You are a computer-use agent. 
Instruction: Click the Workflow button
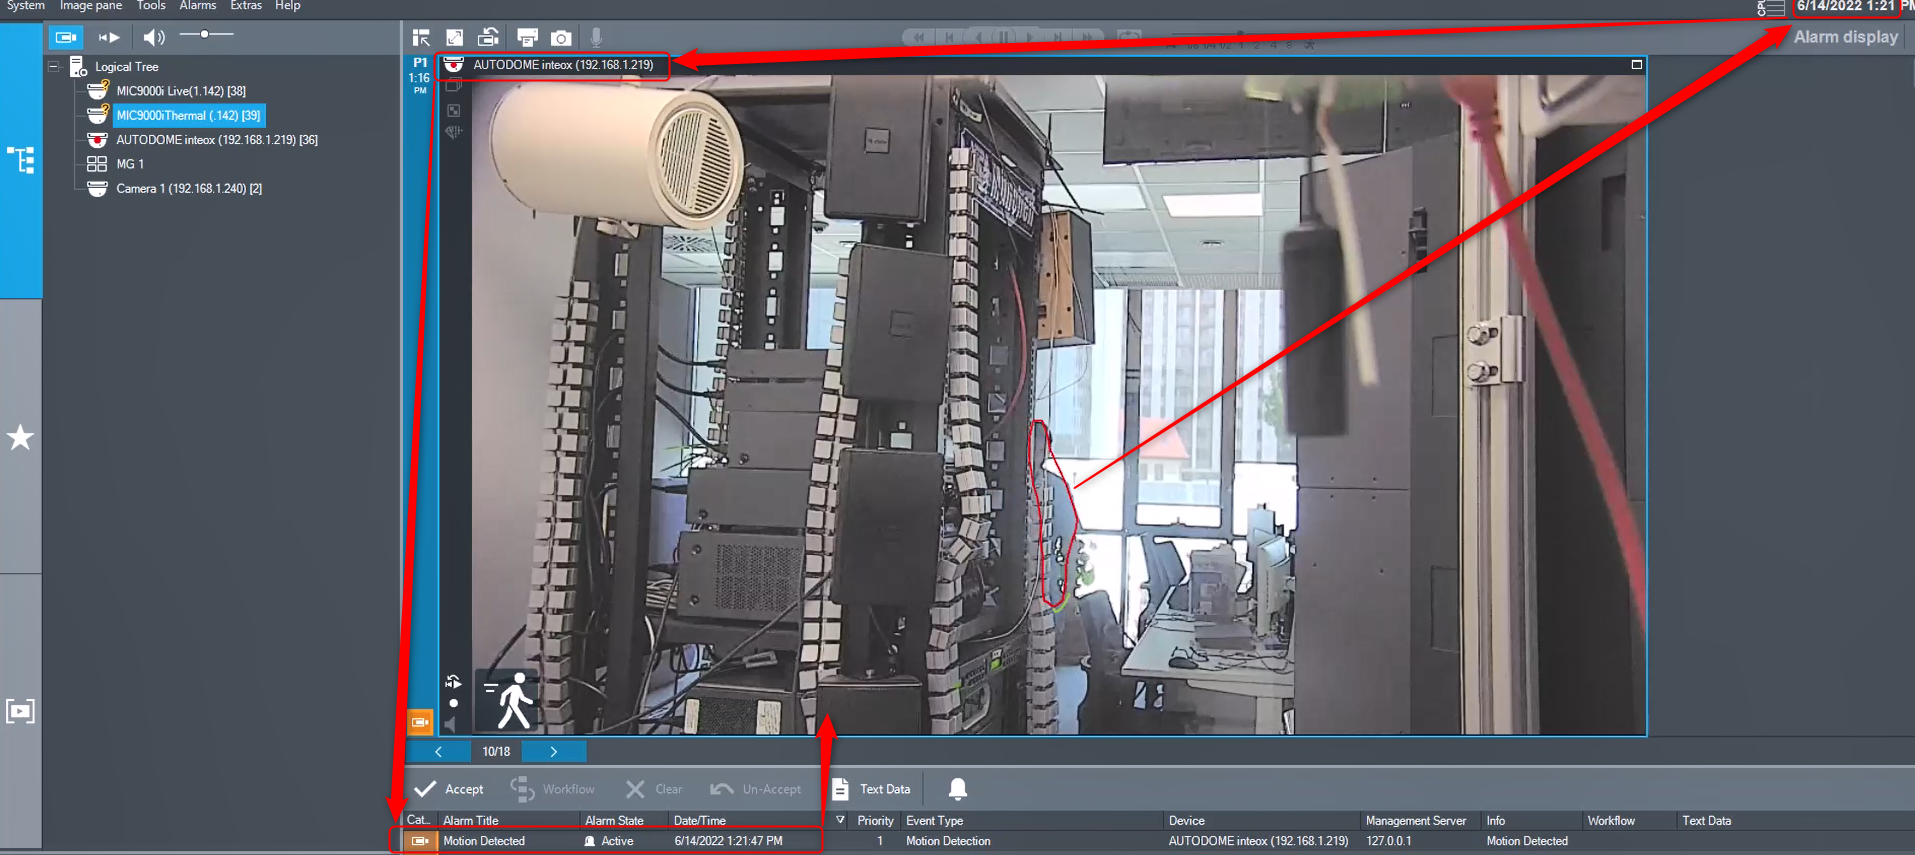553,789
